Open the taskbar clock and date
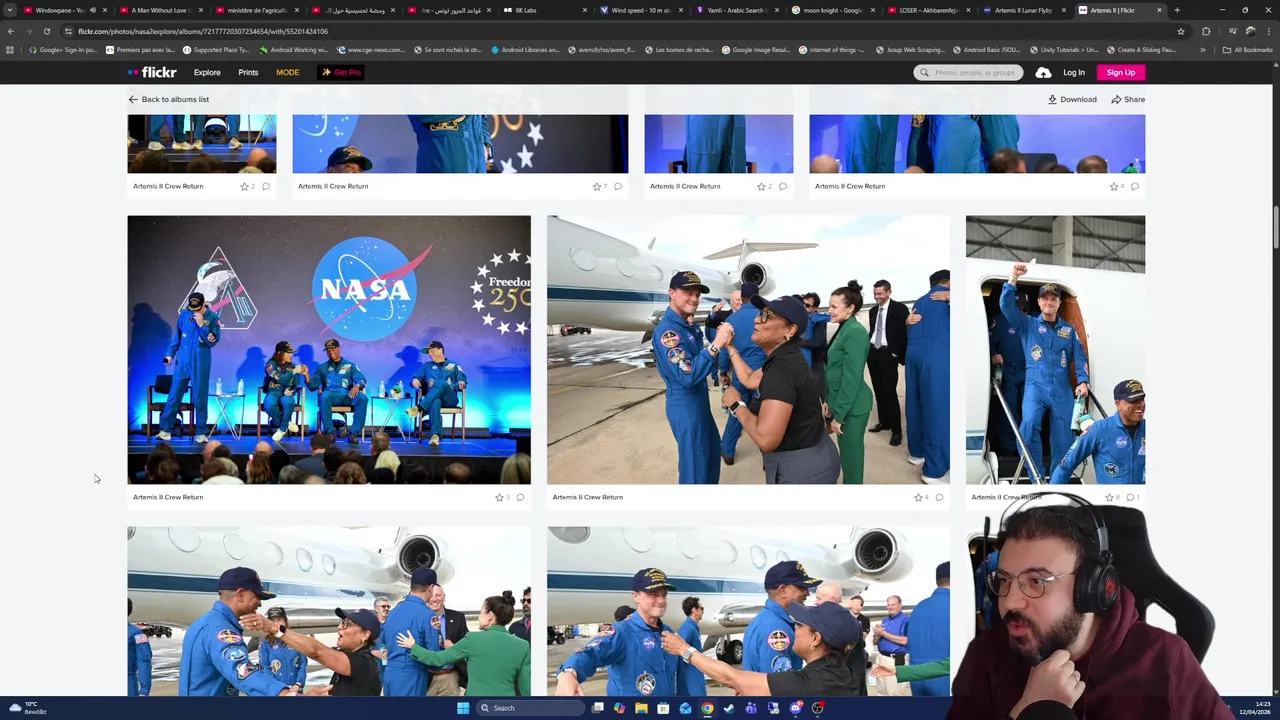Viewport: 1280px width, 720px height. [x=1254, y=708]
